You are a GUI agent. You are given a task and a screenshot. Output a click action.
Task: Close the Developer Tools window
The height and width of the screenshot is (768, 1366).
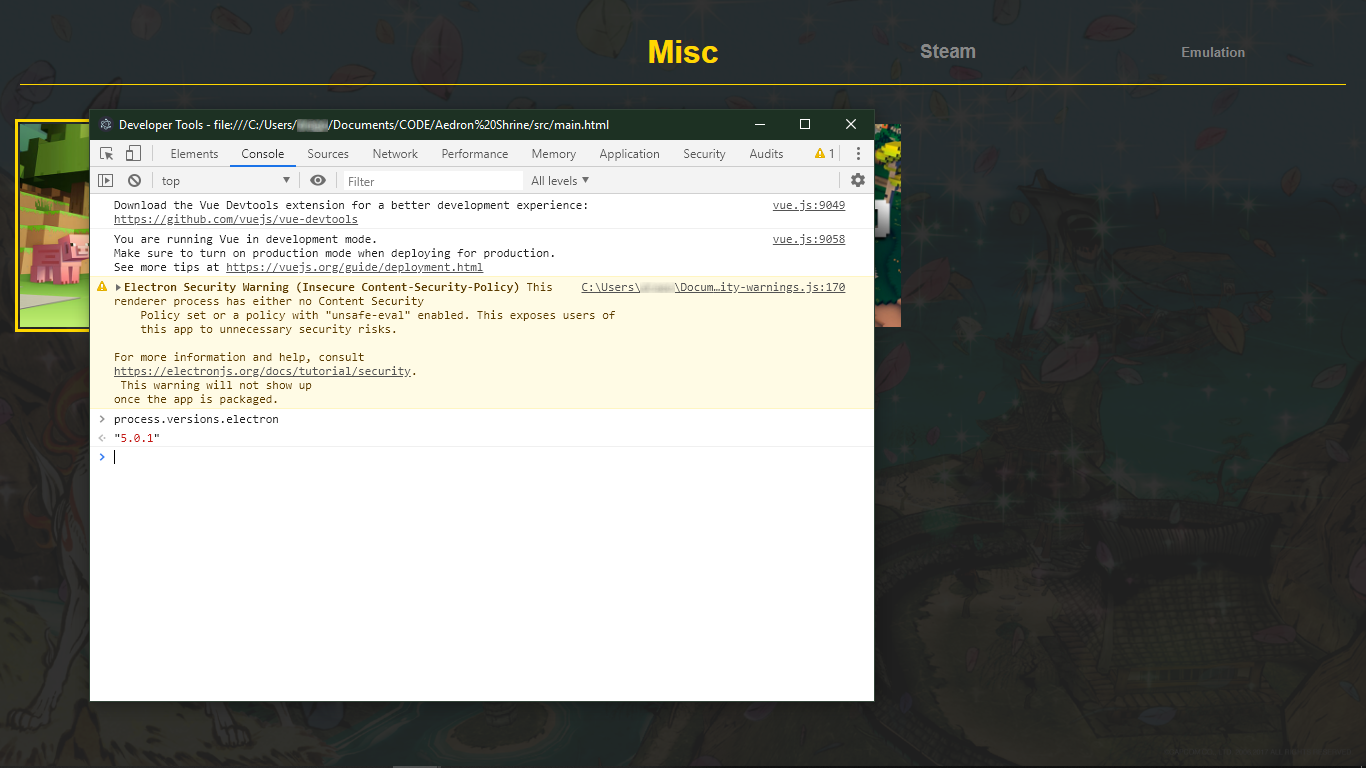[851, 124]
